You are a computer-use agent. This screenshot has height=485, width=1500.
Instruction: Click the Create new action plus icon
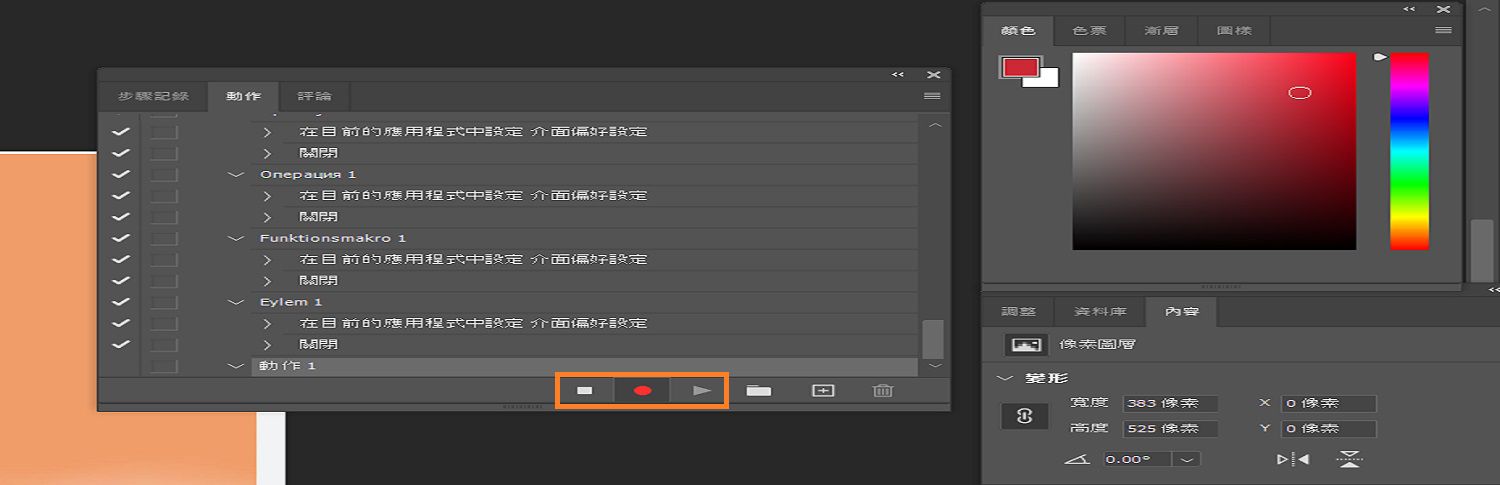point(822,390)
